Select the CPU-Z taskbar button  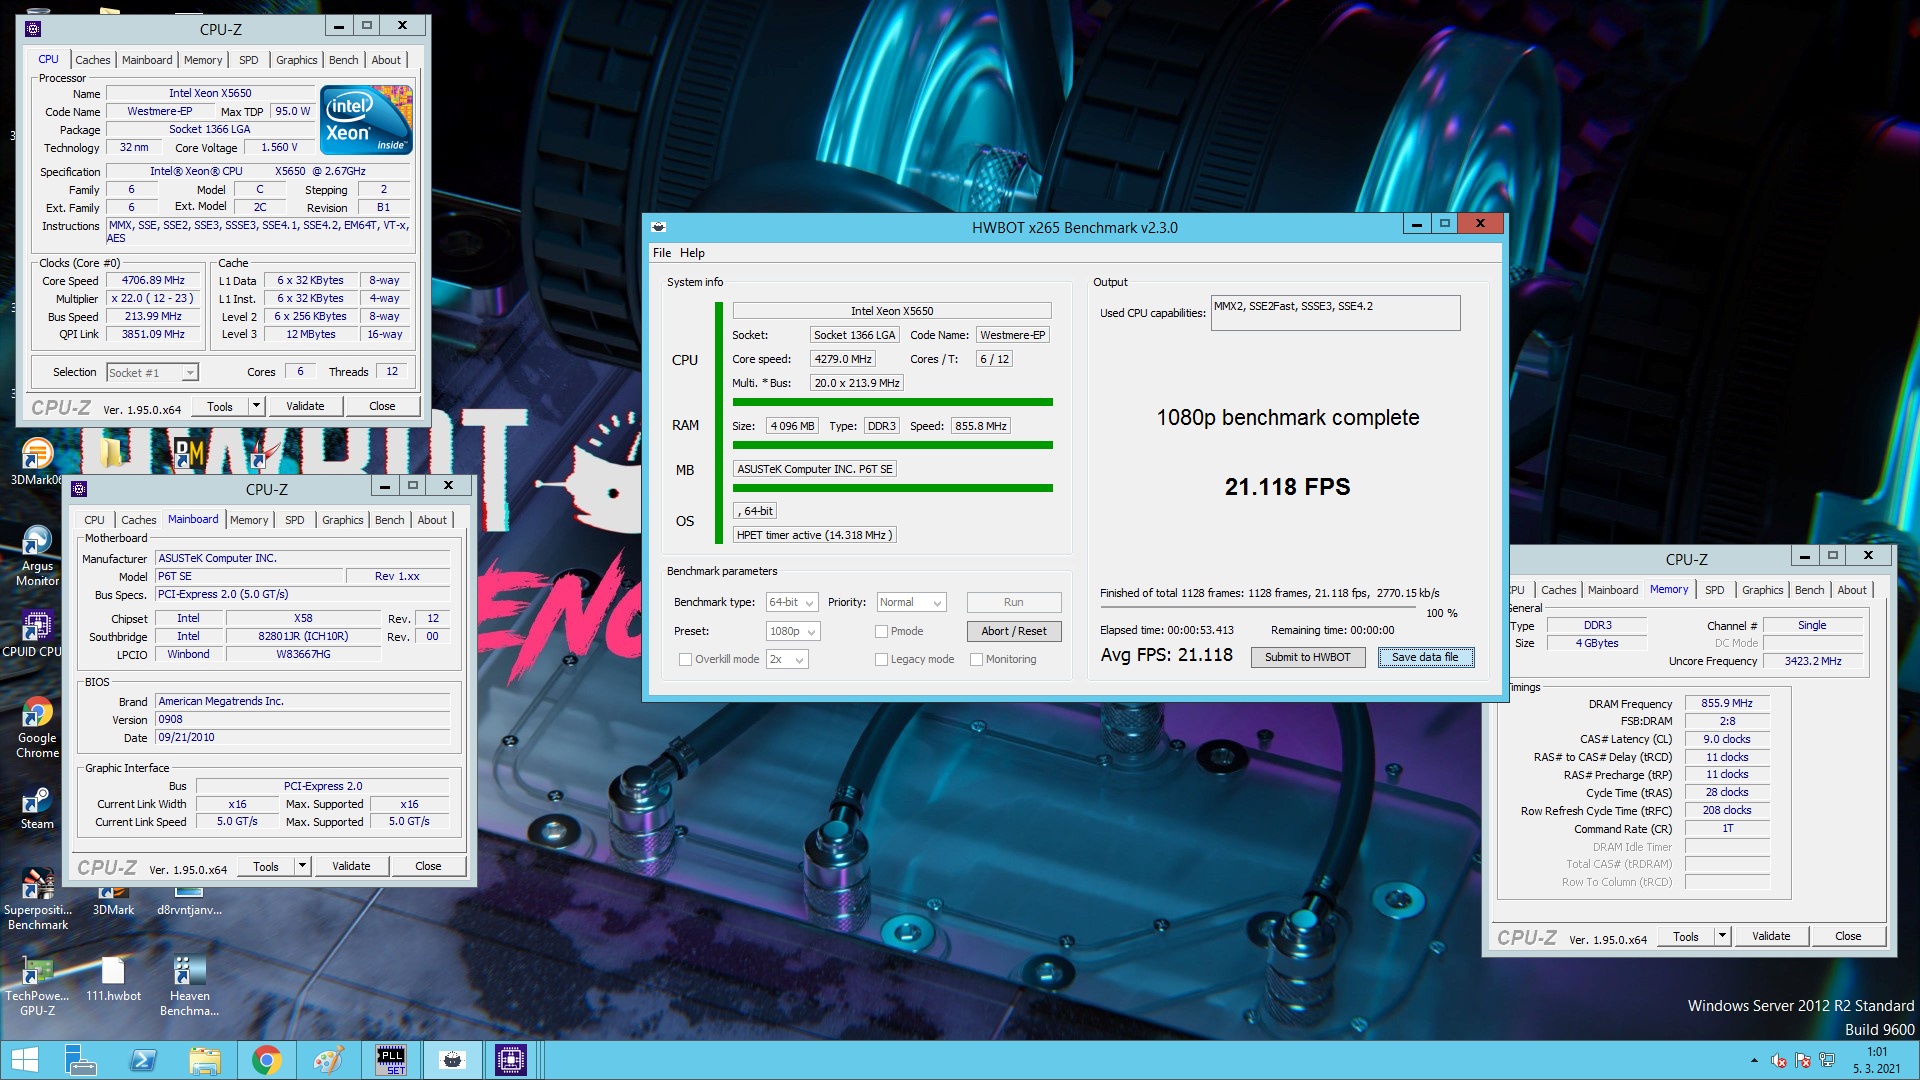(x=511, y=1060)
